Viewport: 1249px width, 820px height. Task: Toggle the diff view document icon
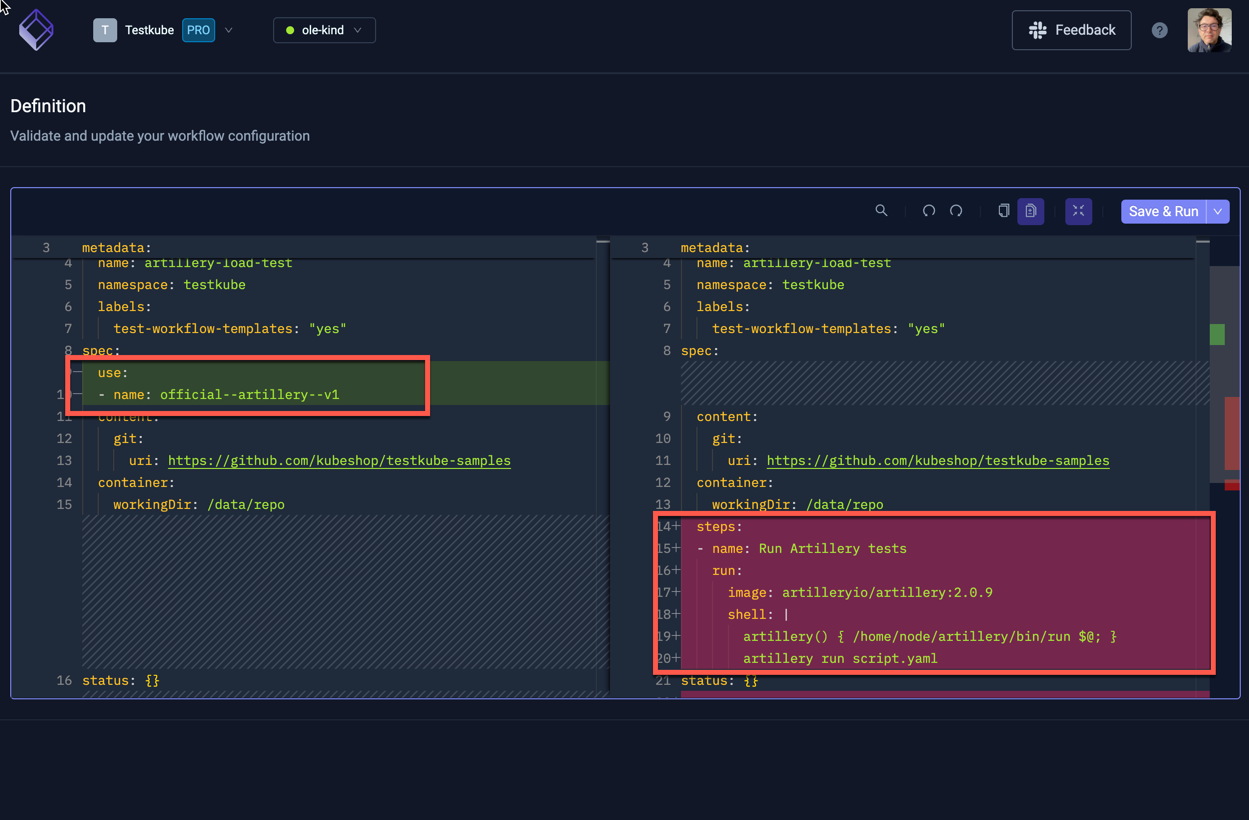click(1031, 211)
